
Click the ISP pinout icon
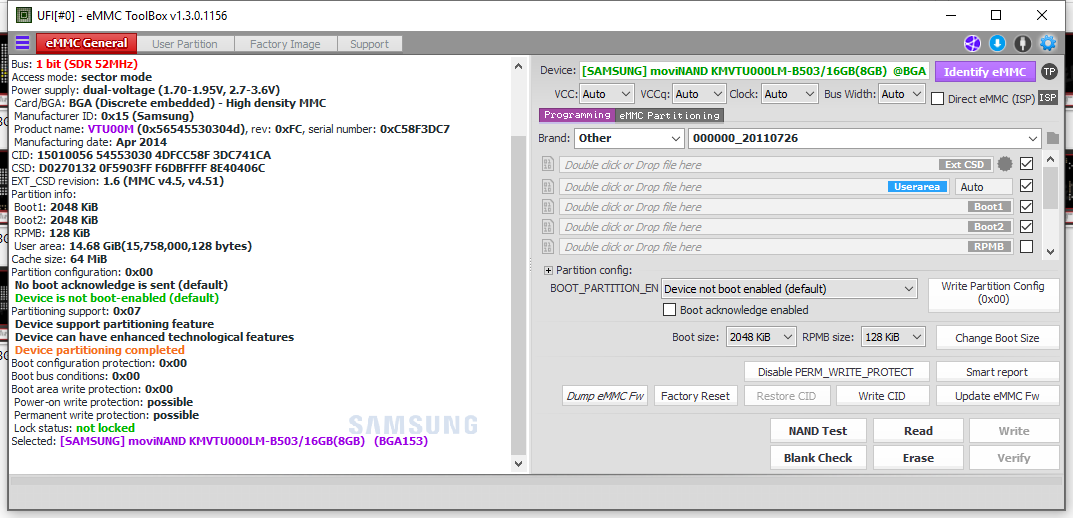1047,97
